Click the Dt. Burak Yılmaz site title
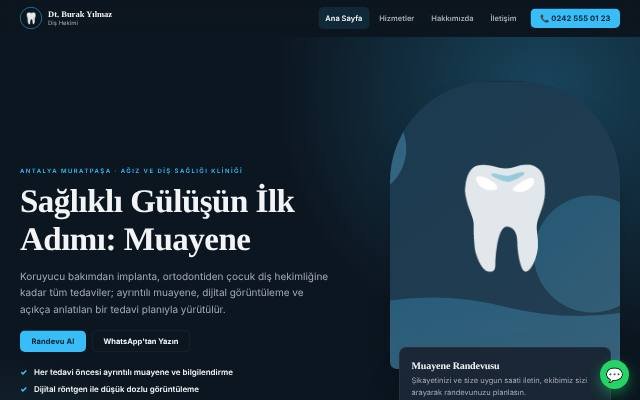This screenshot has height=400, width=640. pos(80,14)
